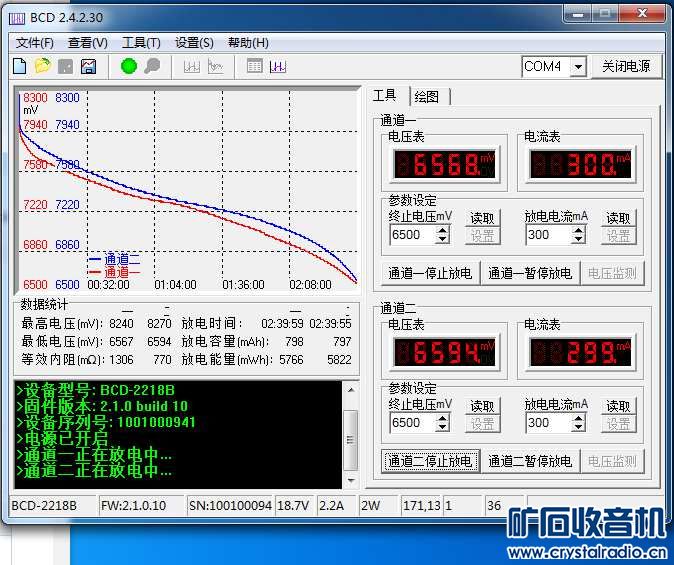Click 读取 next to Channel 1 放电电流
Image resolution: width=674 pixels, height=565 pixels.
pos(618,218)
